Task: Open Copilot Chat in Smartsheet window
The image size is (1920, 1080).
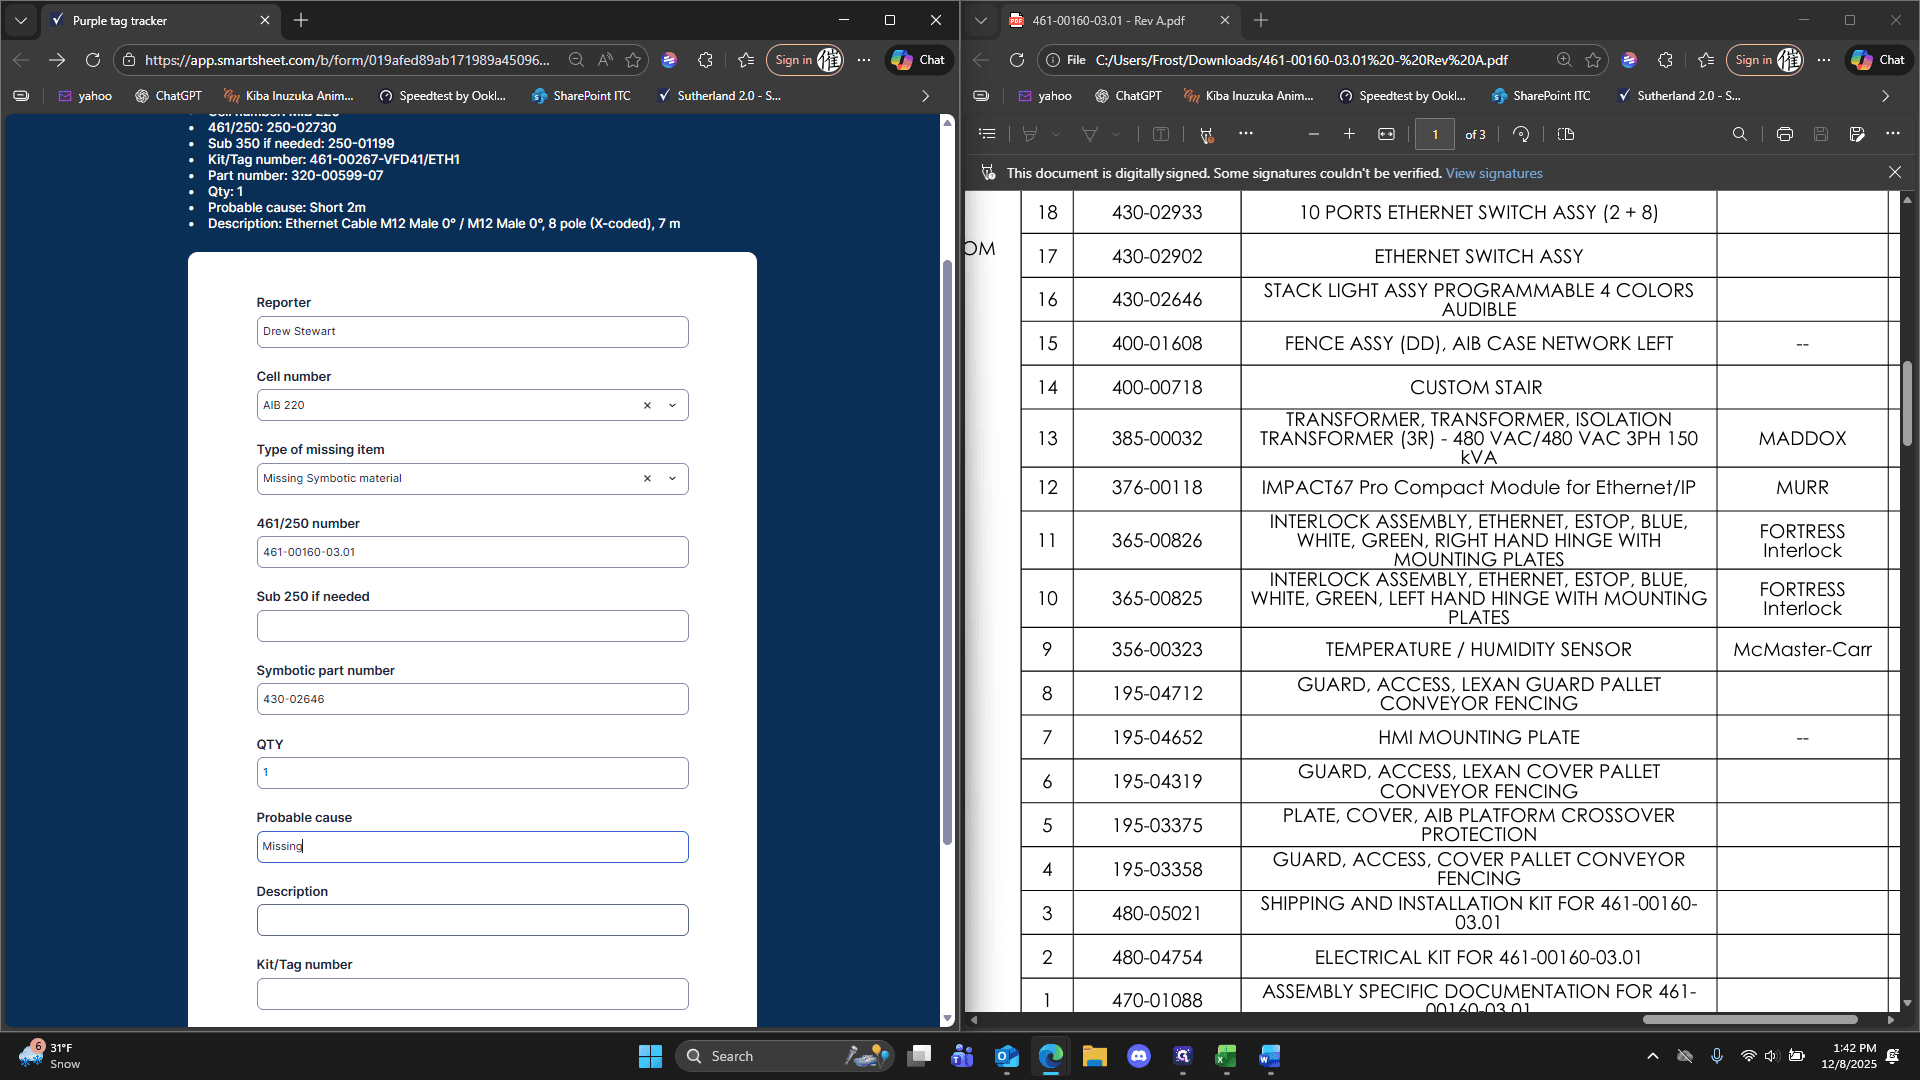Action: [x=918, y=60]
